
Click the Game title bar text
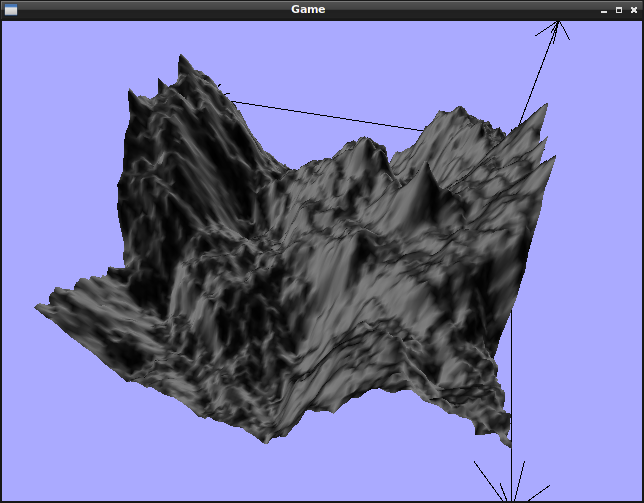308,9
